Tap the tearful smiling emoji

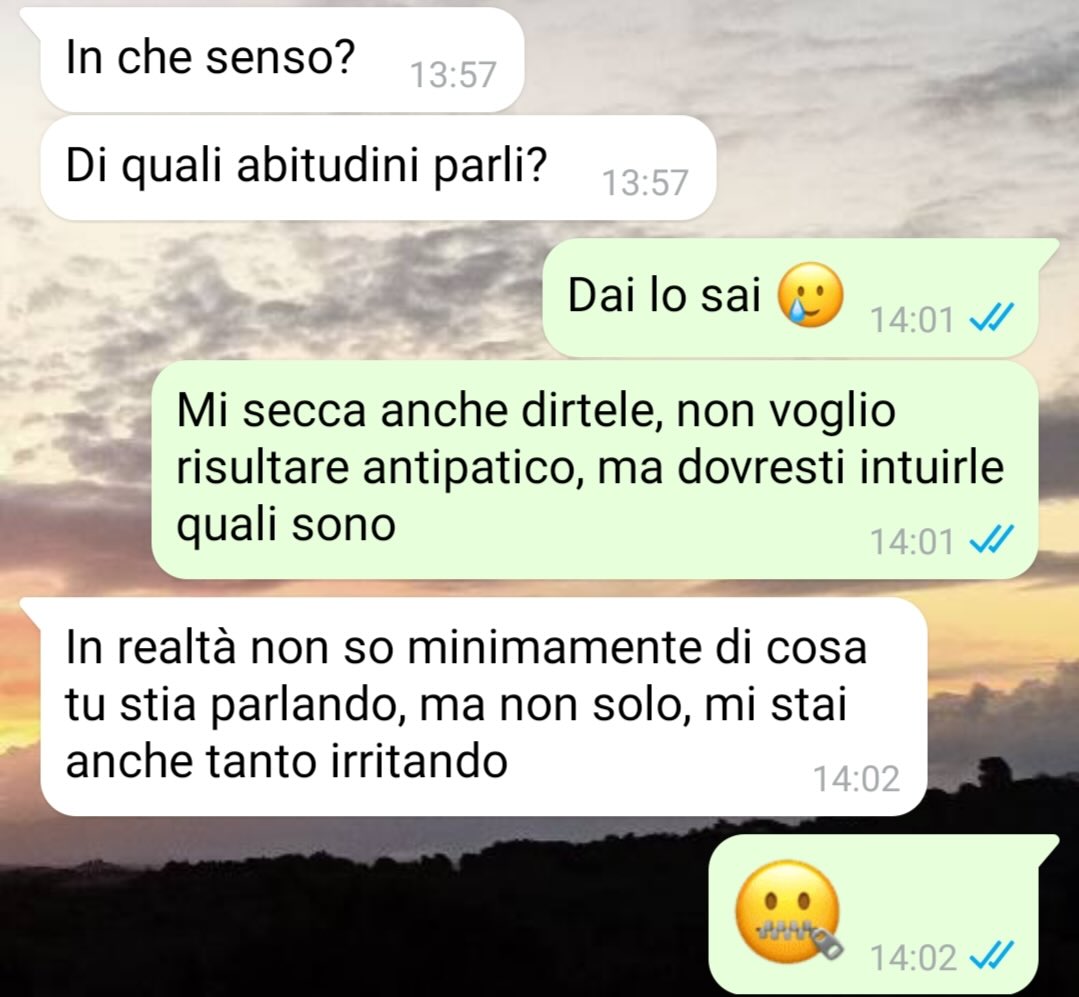(x=810, y=295)
